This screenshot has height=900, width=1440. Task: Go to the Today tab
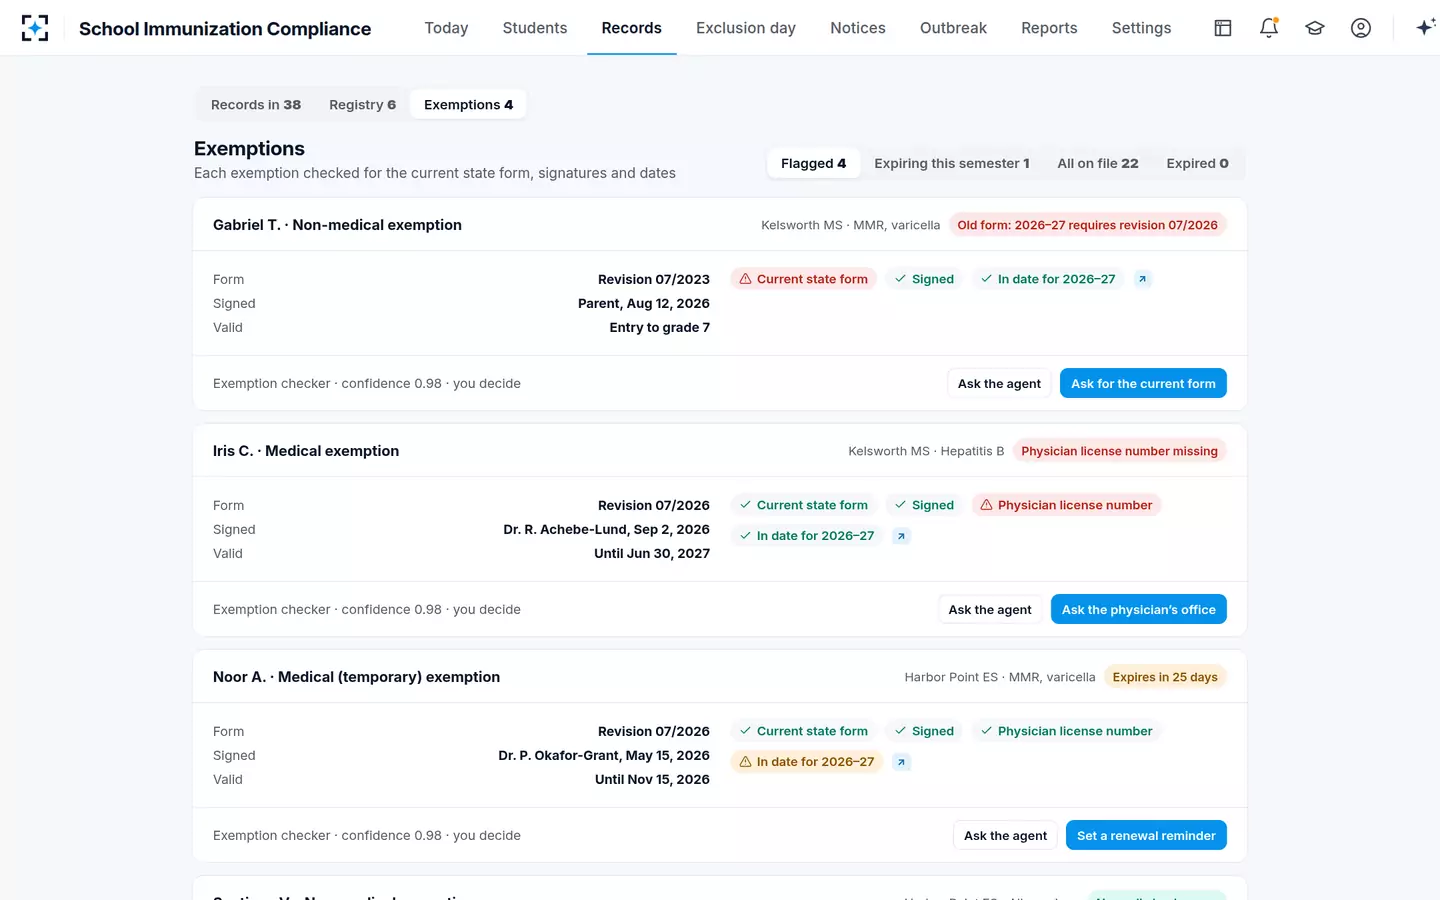click(446, 28)
